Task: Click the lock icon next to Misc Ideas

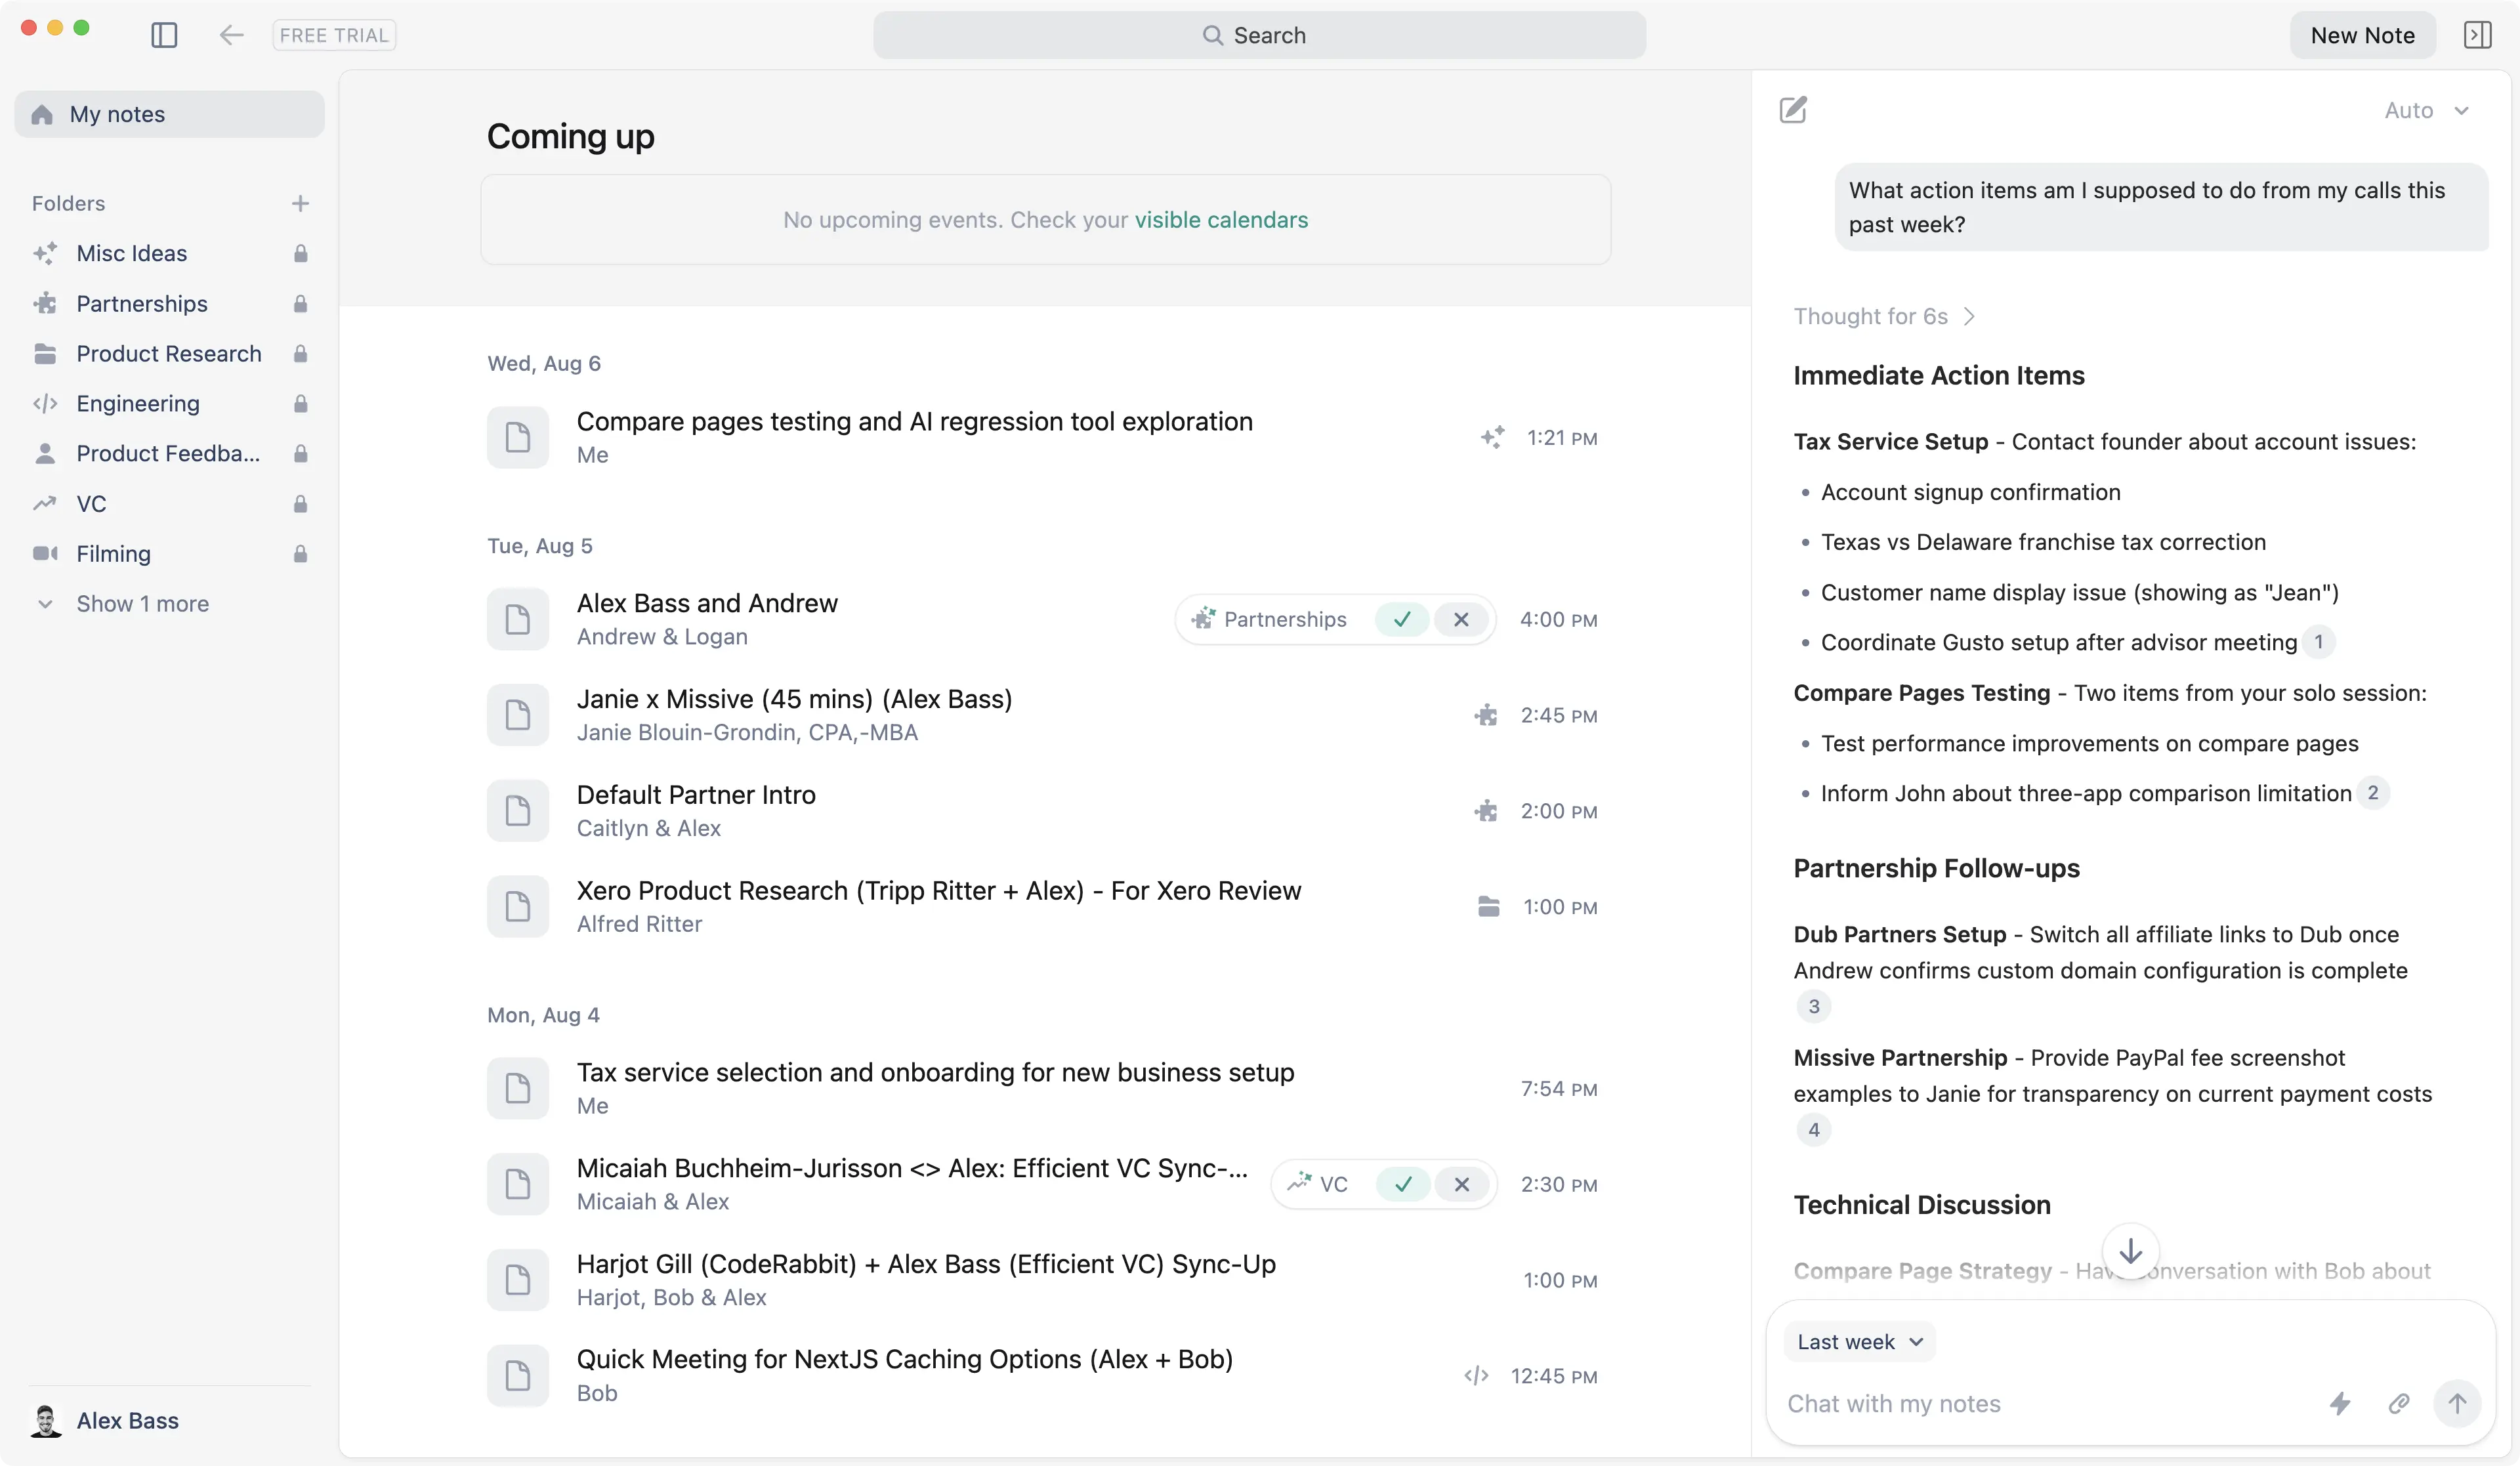Action: coord(300,253)
